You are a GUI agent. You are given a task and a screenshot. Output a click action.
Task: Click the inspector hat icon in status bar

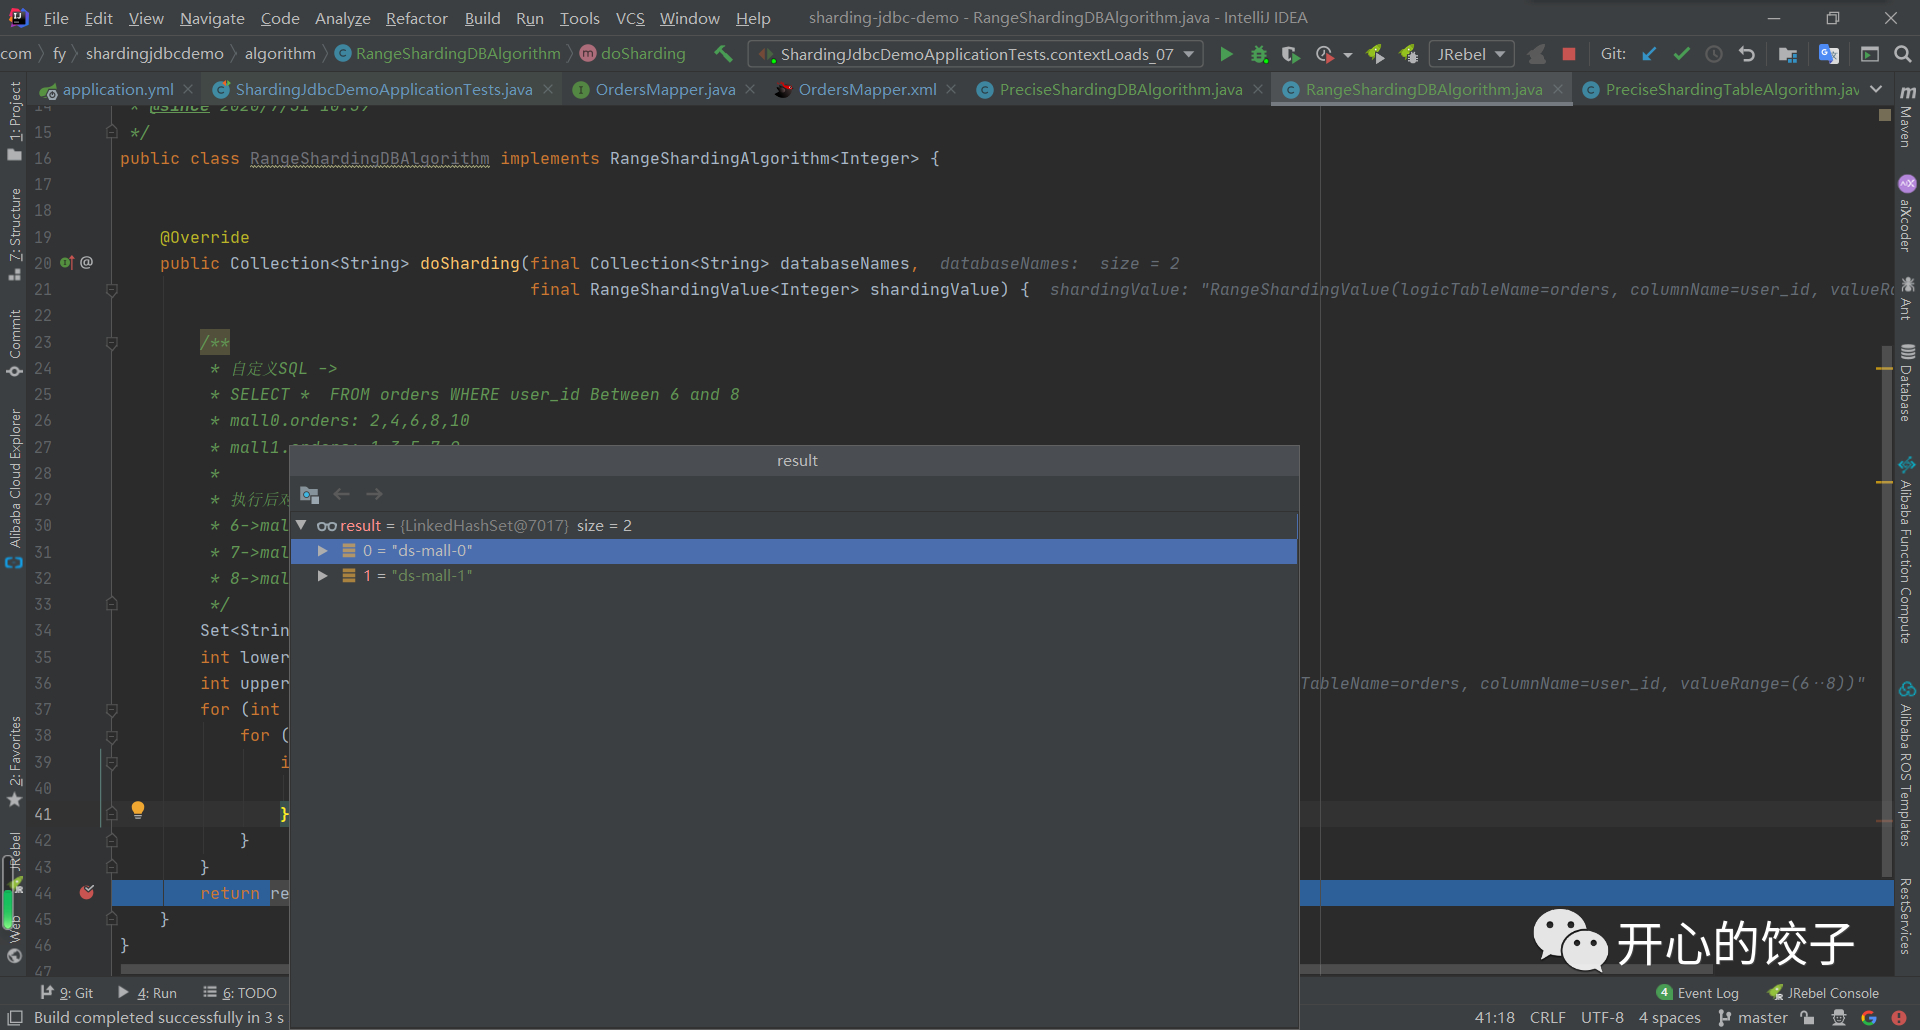pyautogui.click(x=1838, y=1018)
